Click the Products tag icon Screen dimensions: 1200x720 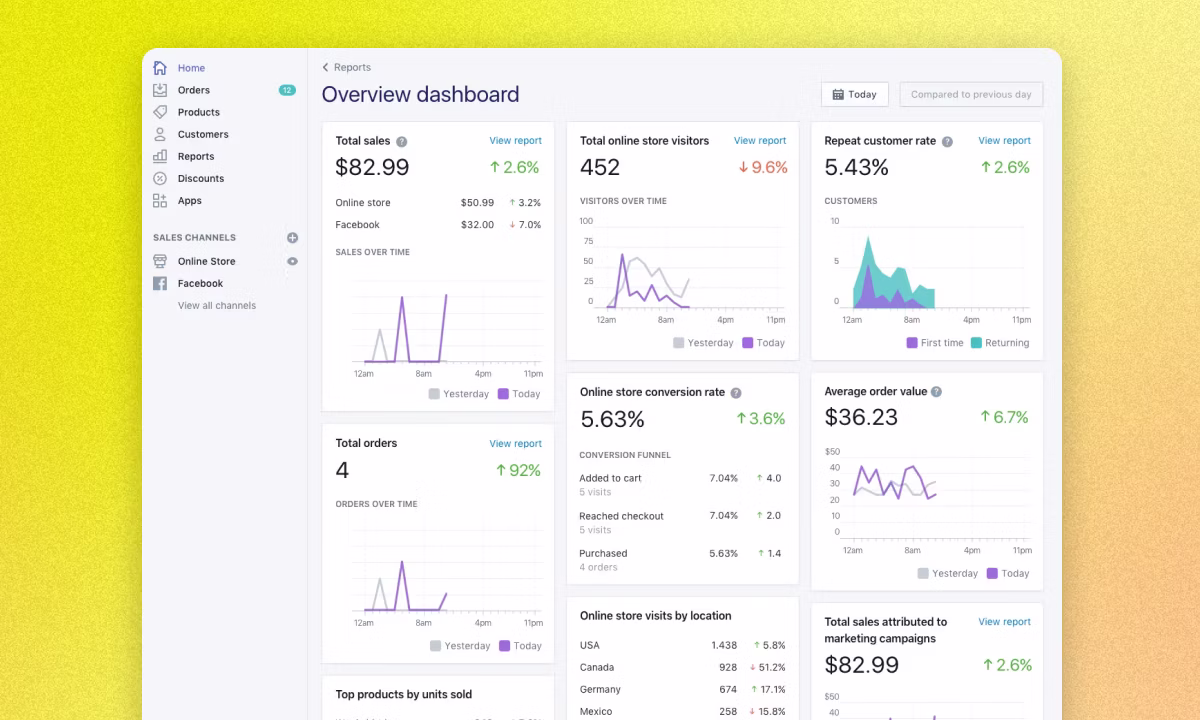(x=160, y=112)
